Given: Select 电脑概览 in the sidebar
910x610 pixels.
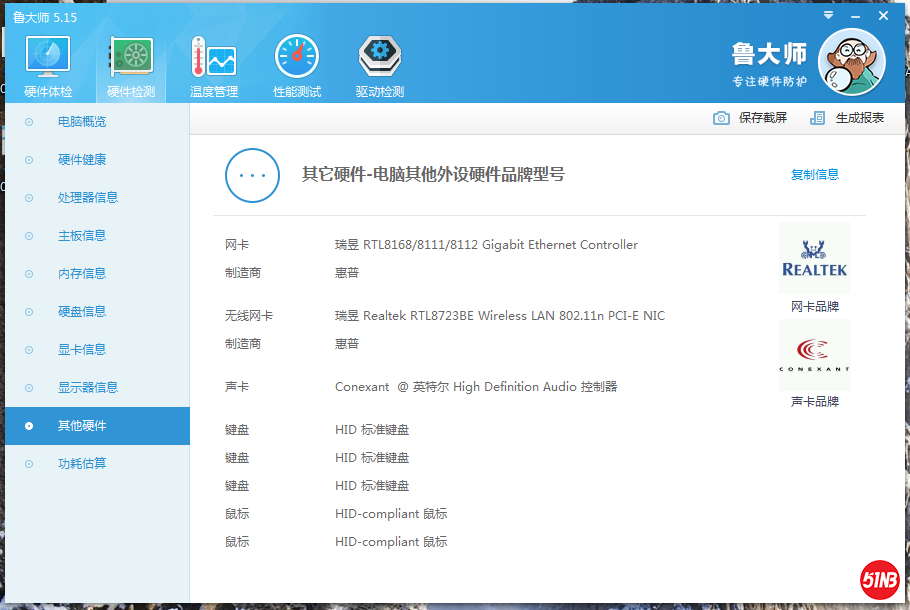Looking at the screenshot, I should point(82,122).
